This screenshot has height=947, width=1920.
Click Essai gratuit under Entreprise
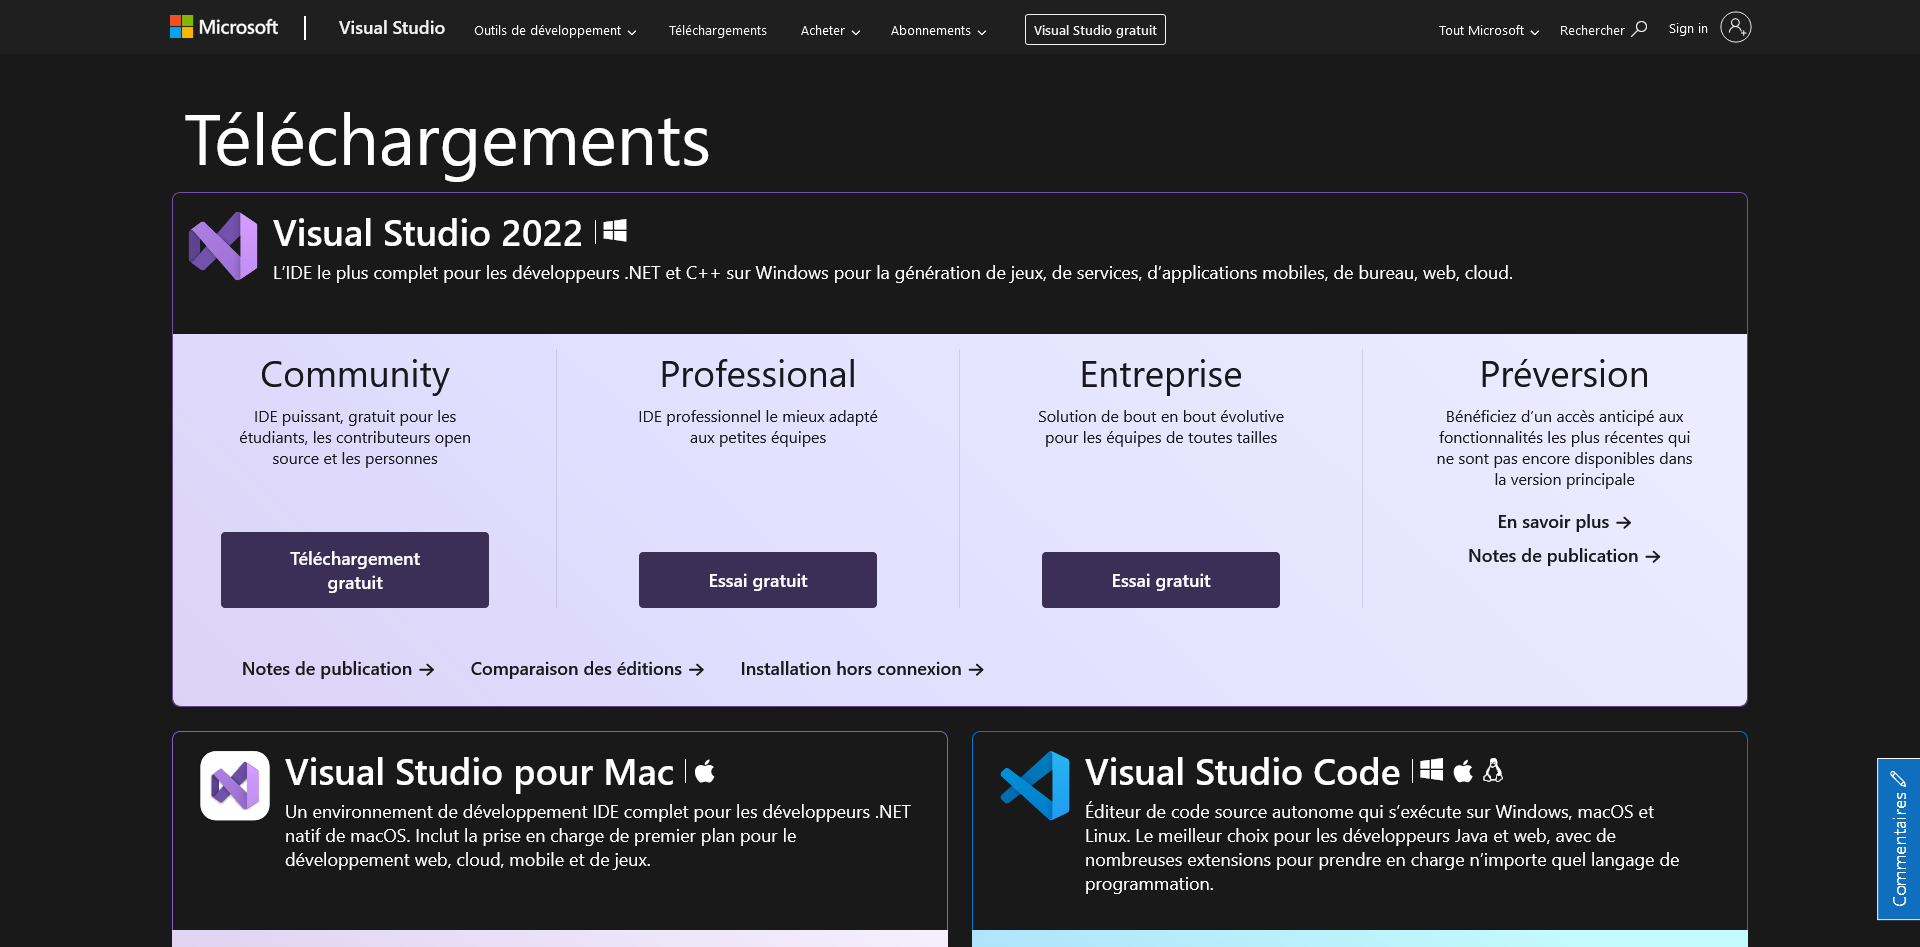coord(1161,580)
